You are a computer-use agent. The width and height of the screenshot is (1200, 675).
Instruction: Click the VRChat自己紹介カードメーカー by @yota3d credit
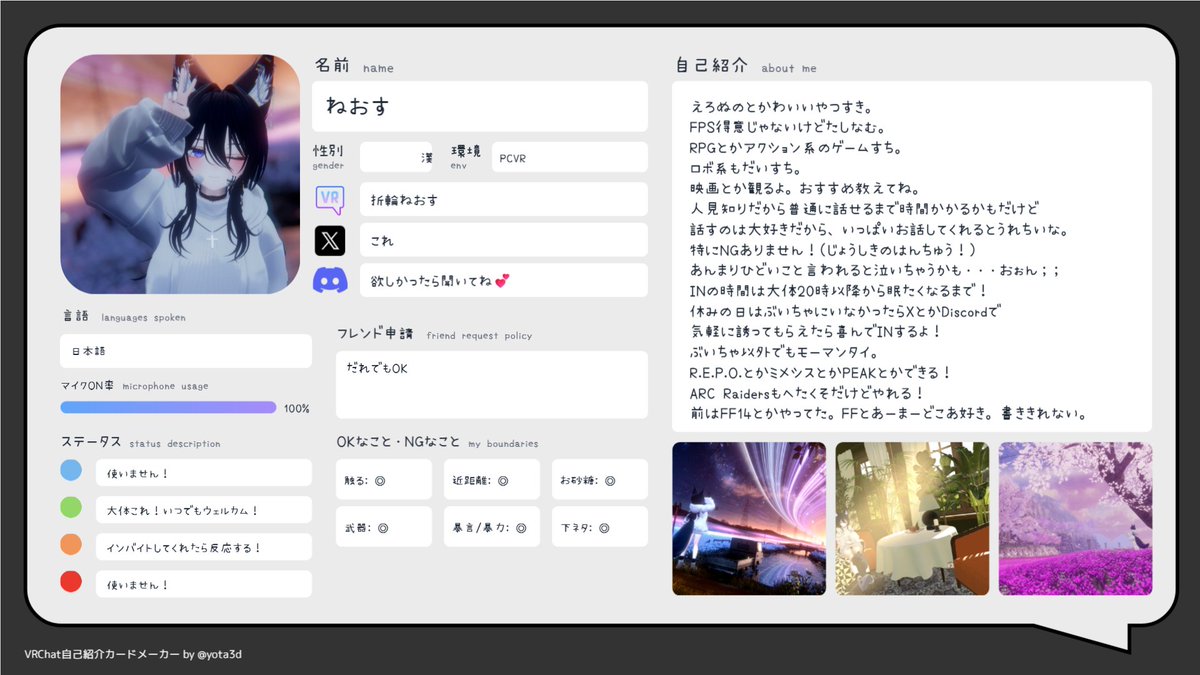(x=133, y=654)
